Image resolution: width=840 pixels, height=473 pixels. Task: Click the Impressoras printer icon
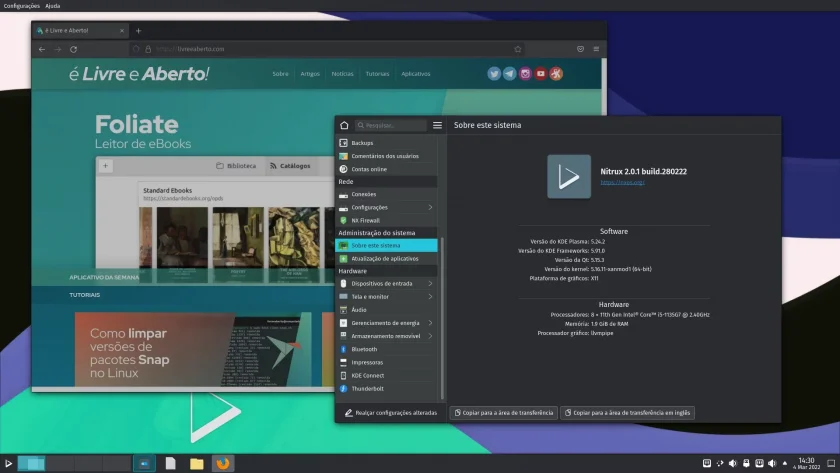(343, 363)
